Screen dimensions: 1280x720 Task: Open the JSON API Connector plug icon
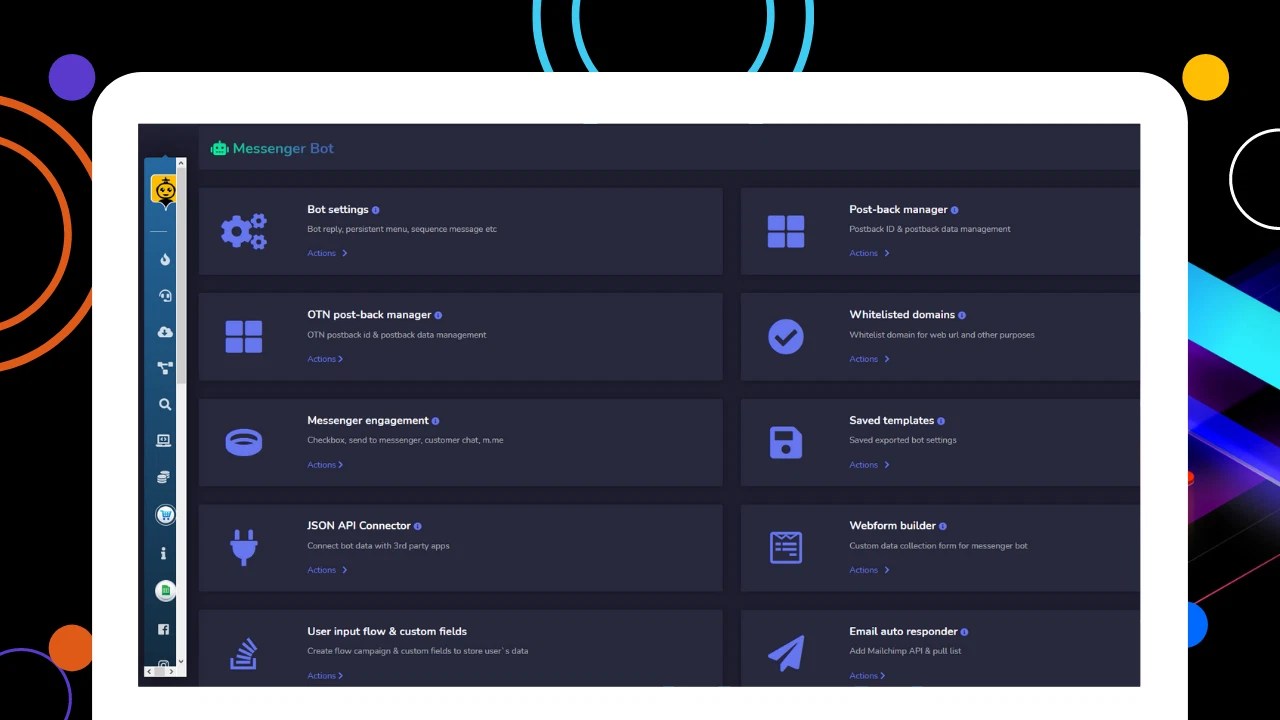(243, 547)
